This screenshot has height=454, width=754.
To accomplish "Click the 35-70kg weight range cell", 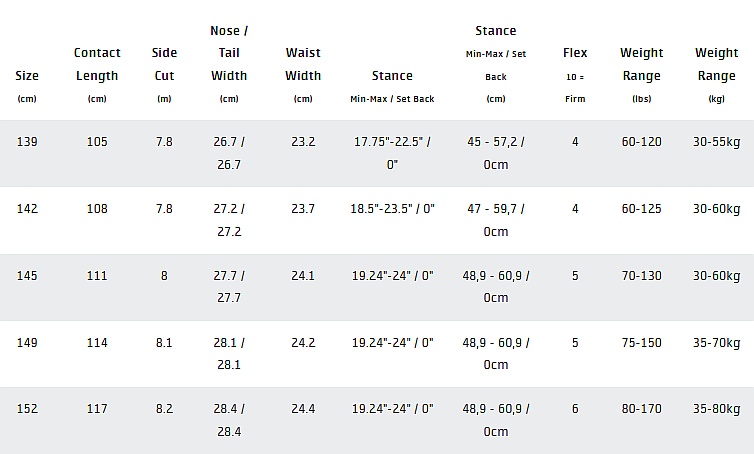I will pyautogui.click(x=716, y=343).
